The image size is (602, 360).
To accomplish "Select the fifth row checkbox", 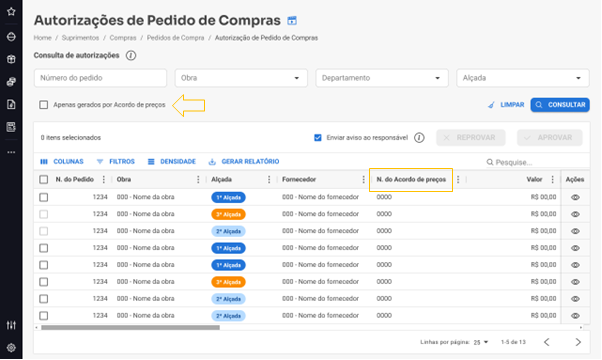I will (x=44, y=265).
